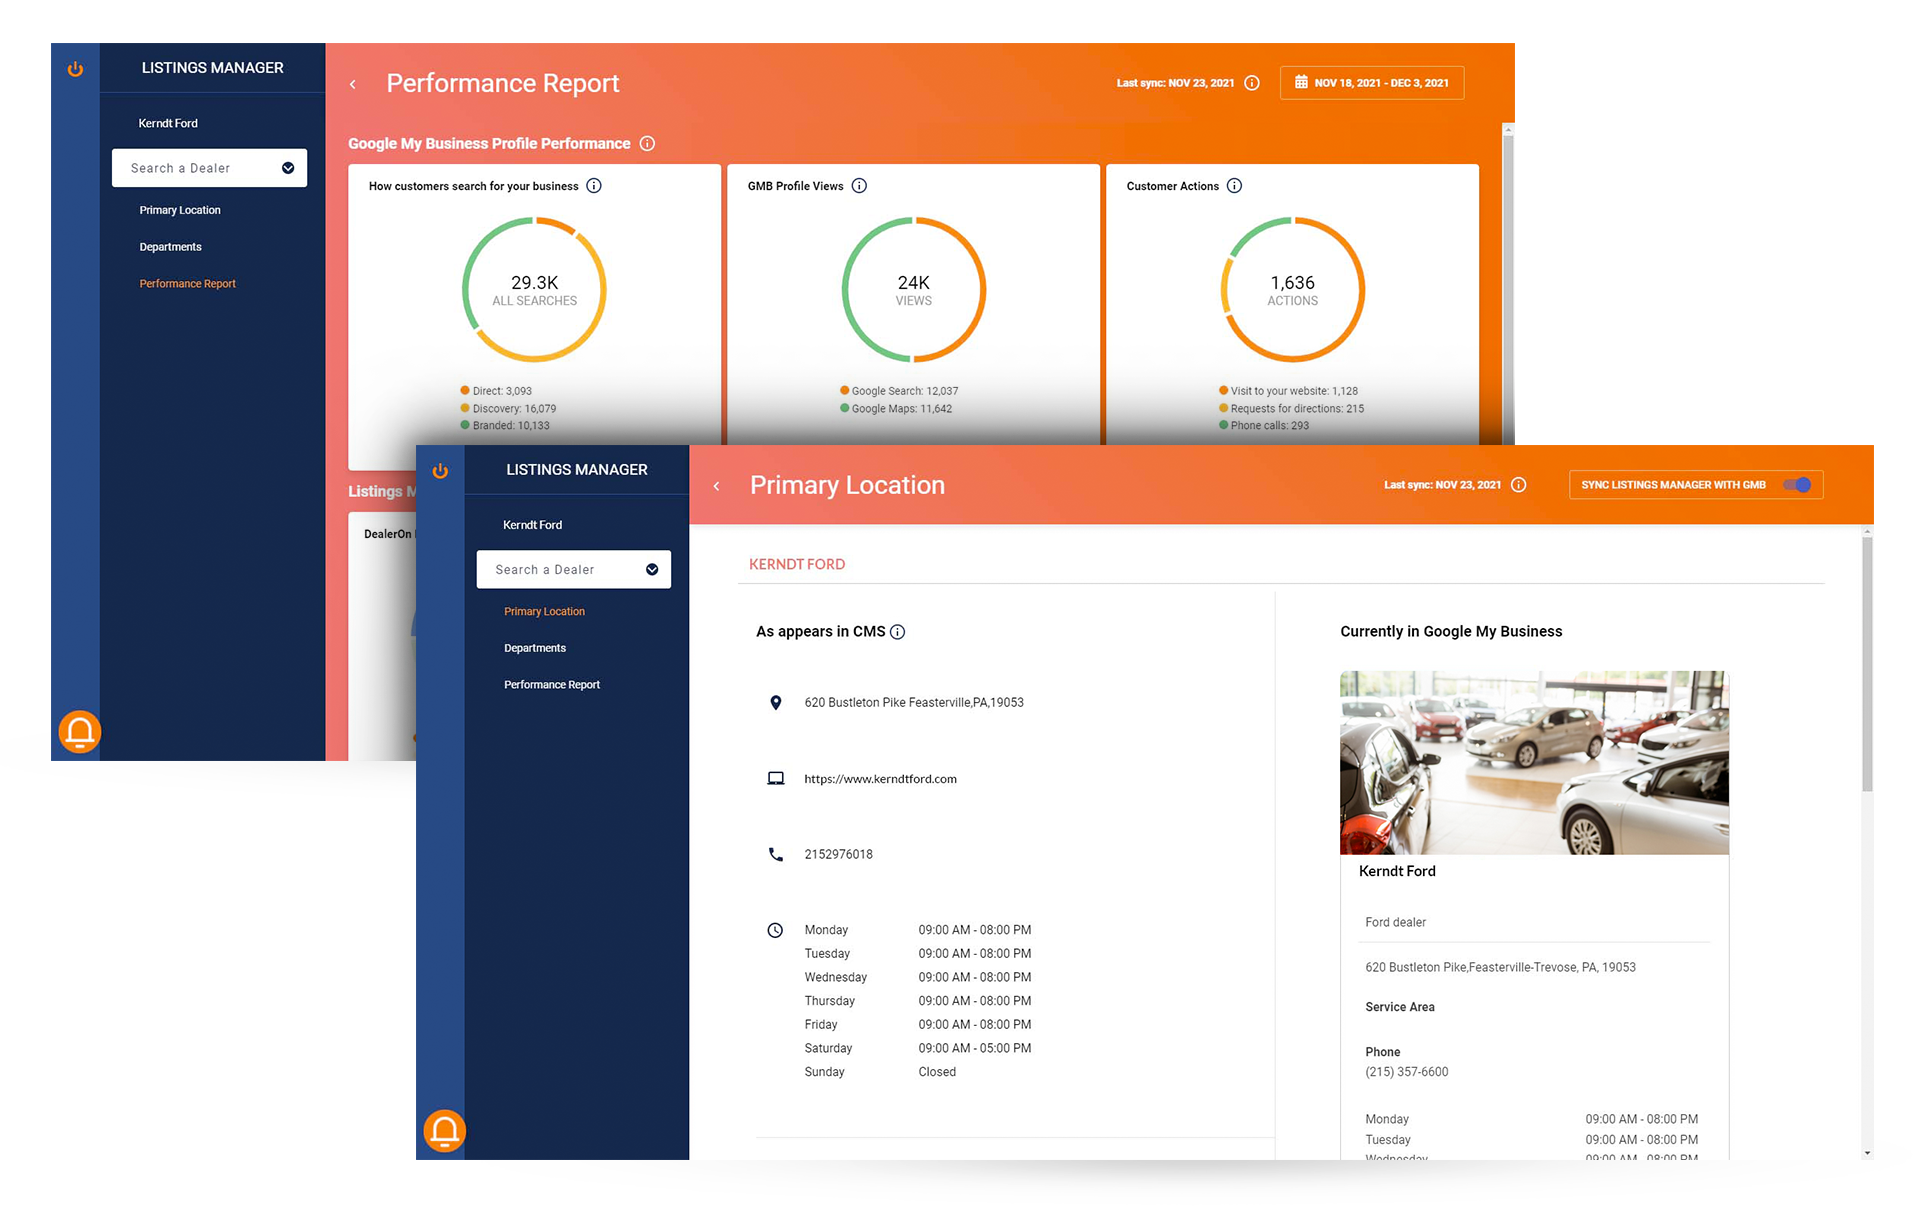Click Discovery: 16,079 legend entry
Viewport: 1920px width, 1218px height.
point(508,409)
